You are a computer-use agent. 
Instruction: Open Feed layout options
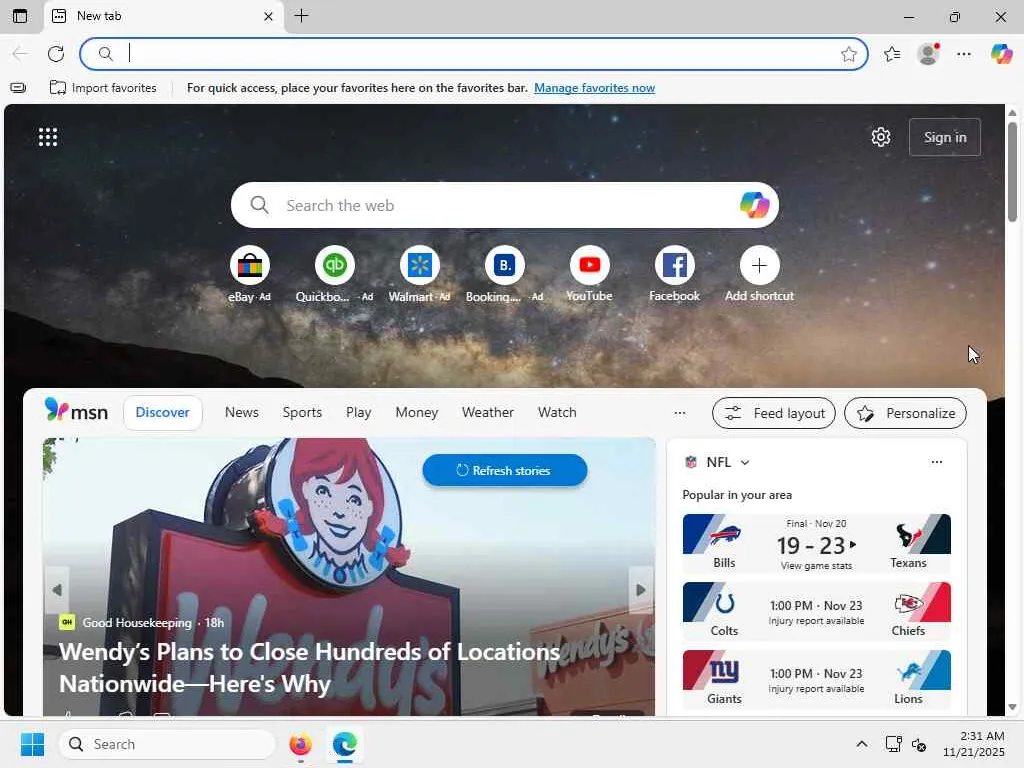click(x=774, y=413)
